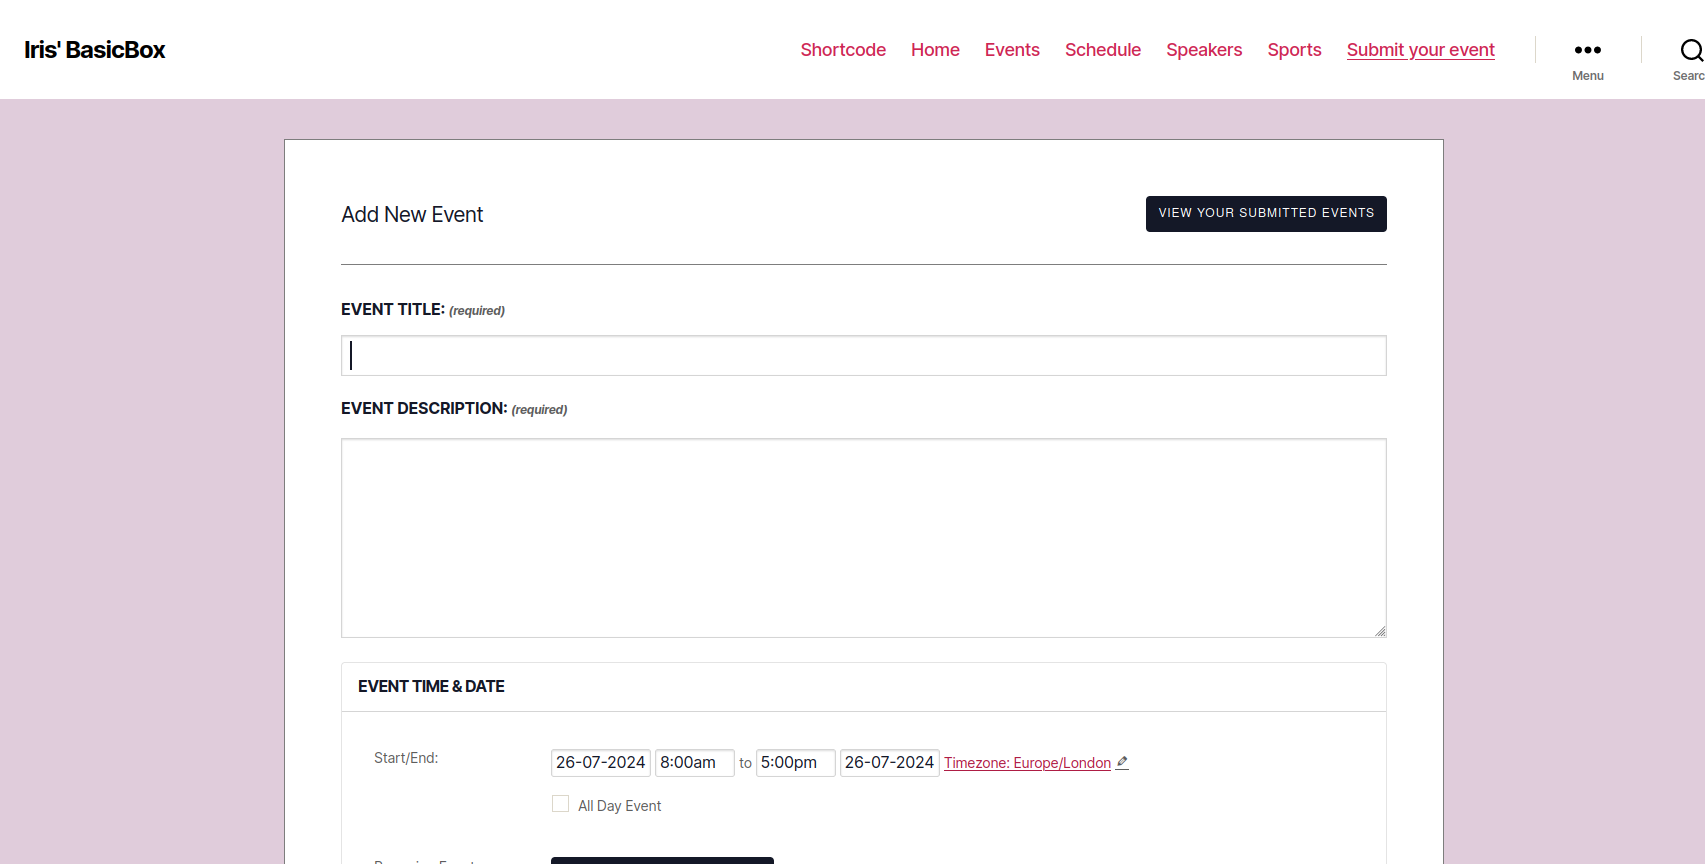Navigate to the Schedule page

pyautogui.click(x=1102, y=50)
